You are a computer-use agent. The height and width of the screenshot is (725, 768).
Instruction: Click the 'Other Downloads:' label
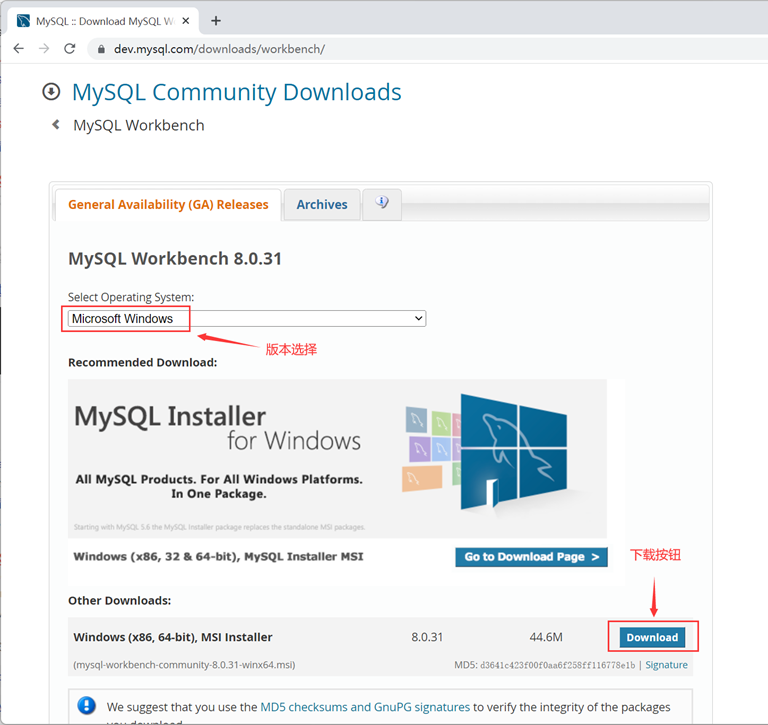click(120, 601)
